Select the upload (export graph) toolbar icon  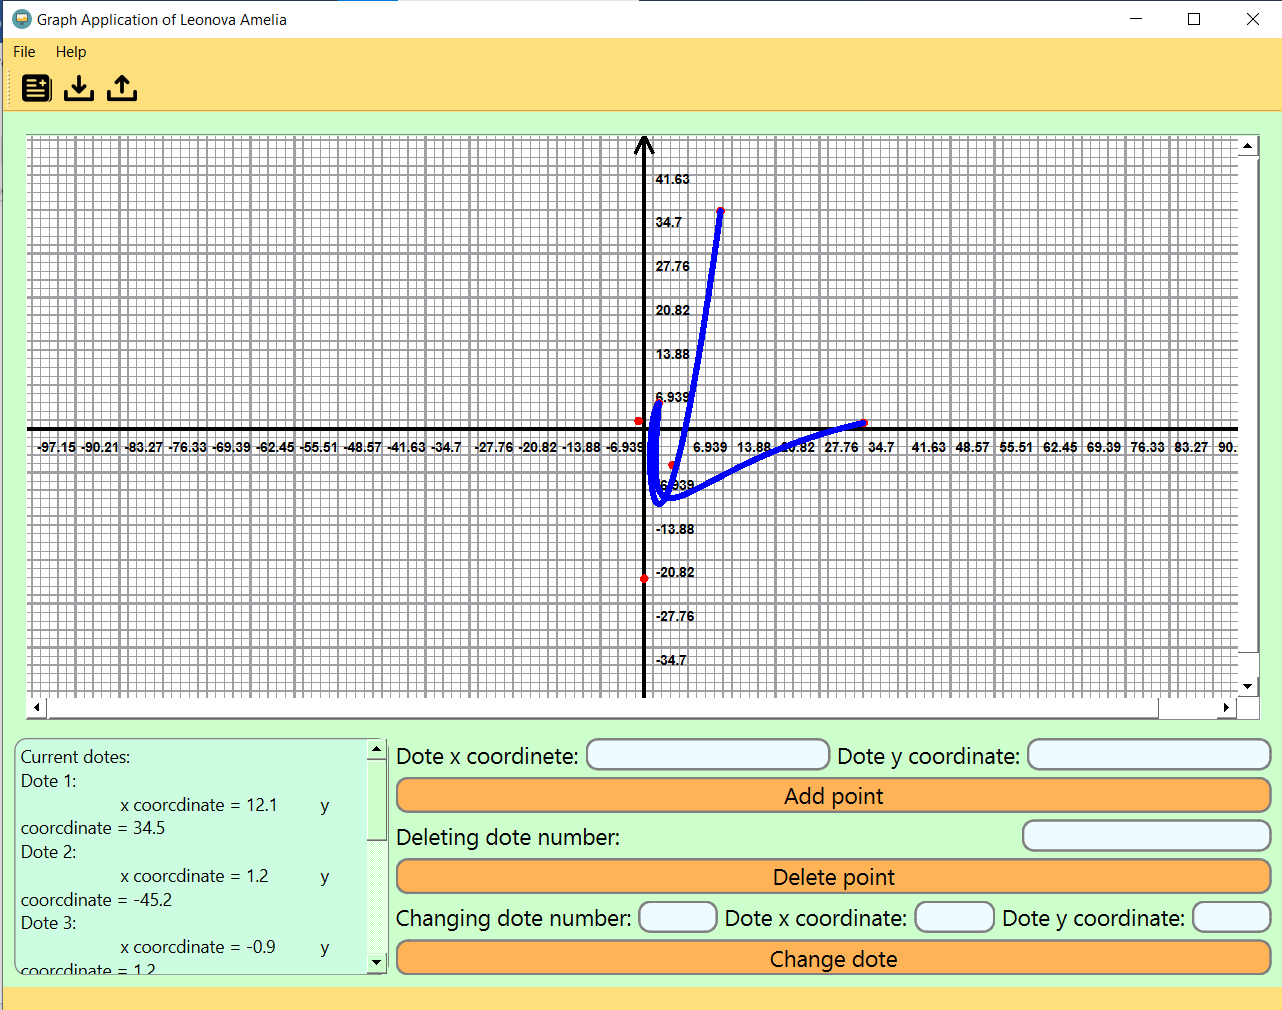coord(121,88)
